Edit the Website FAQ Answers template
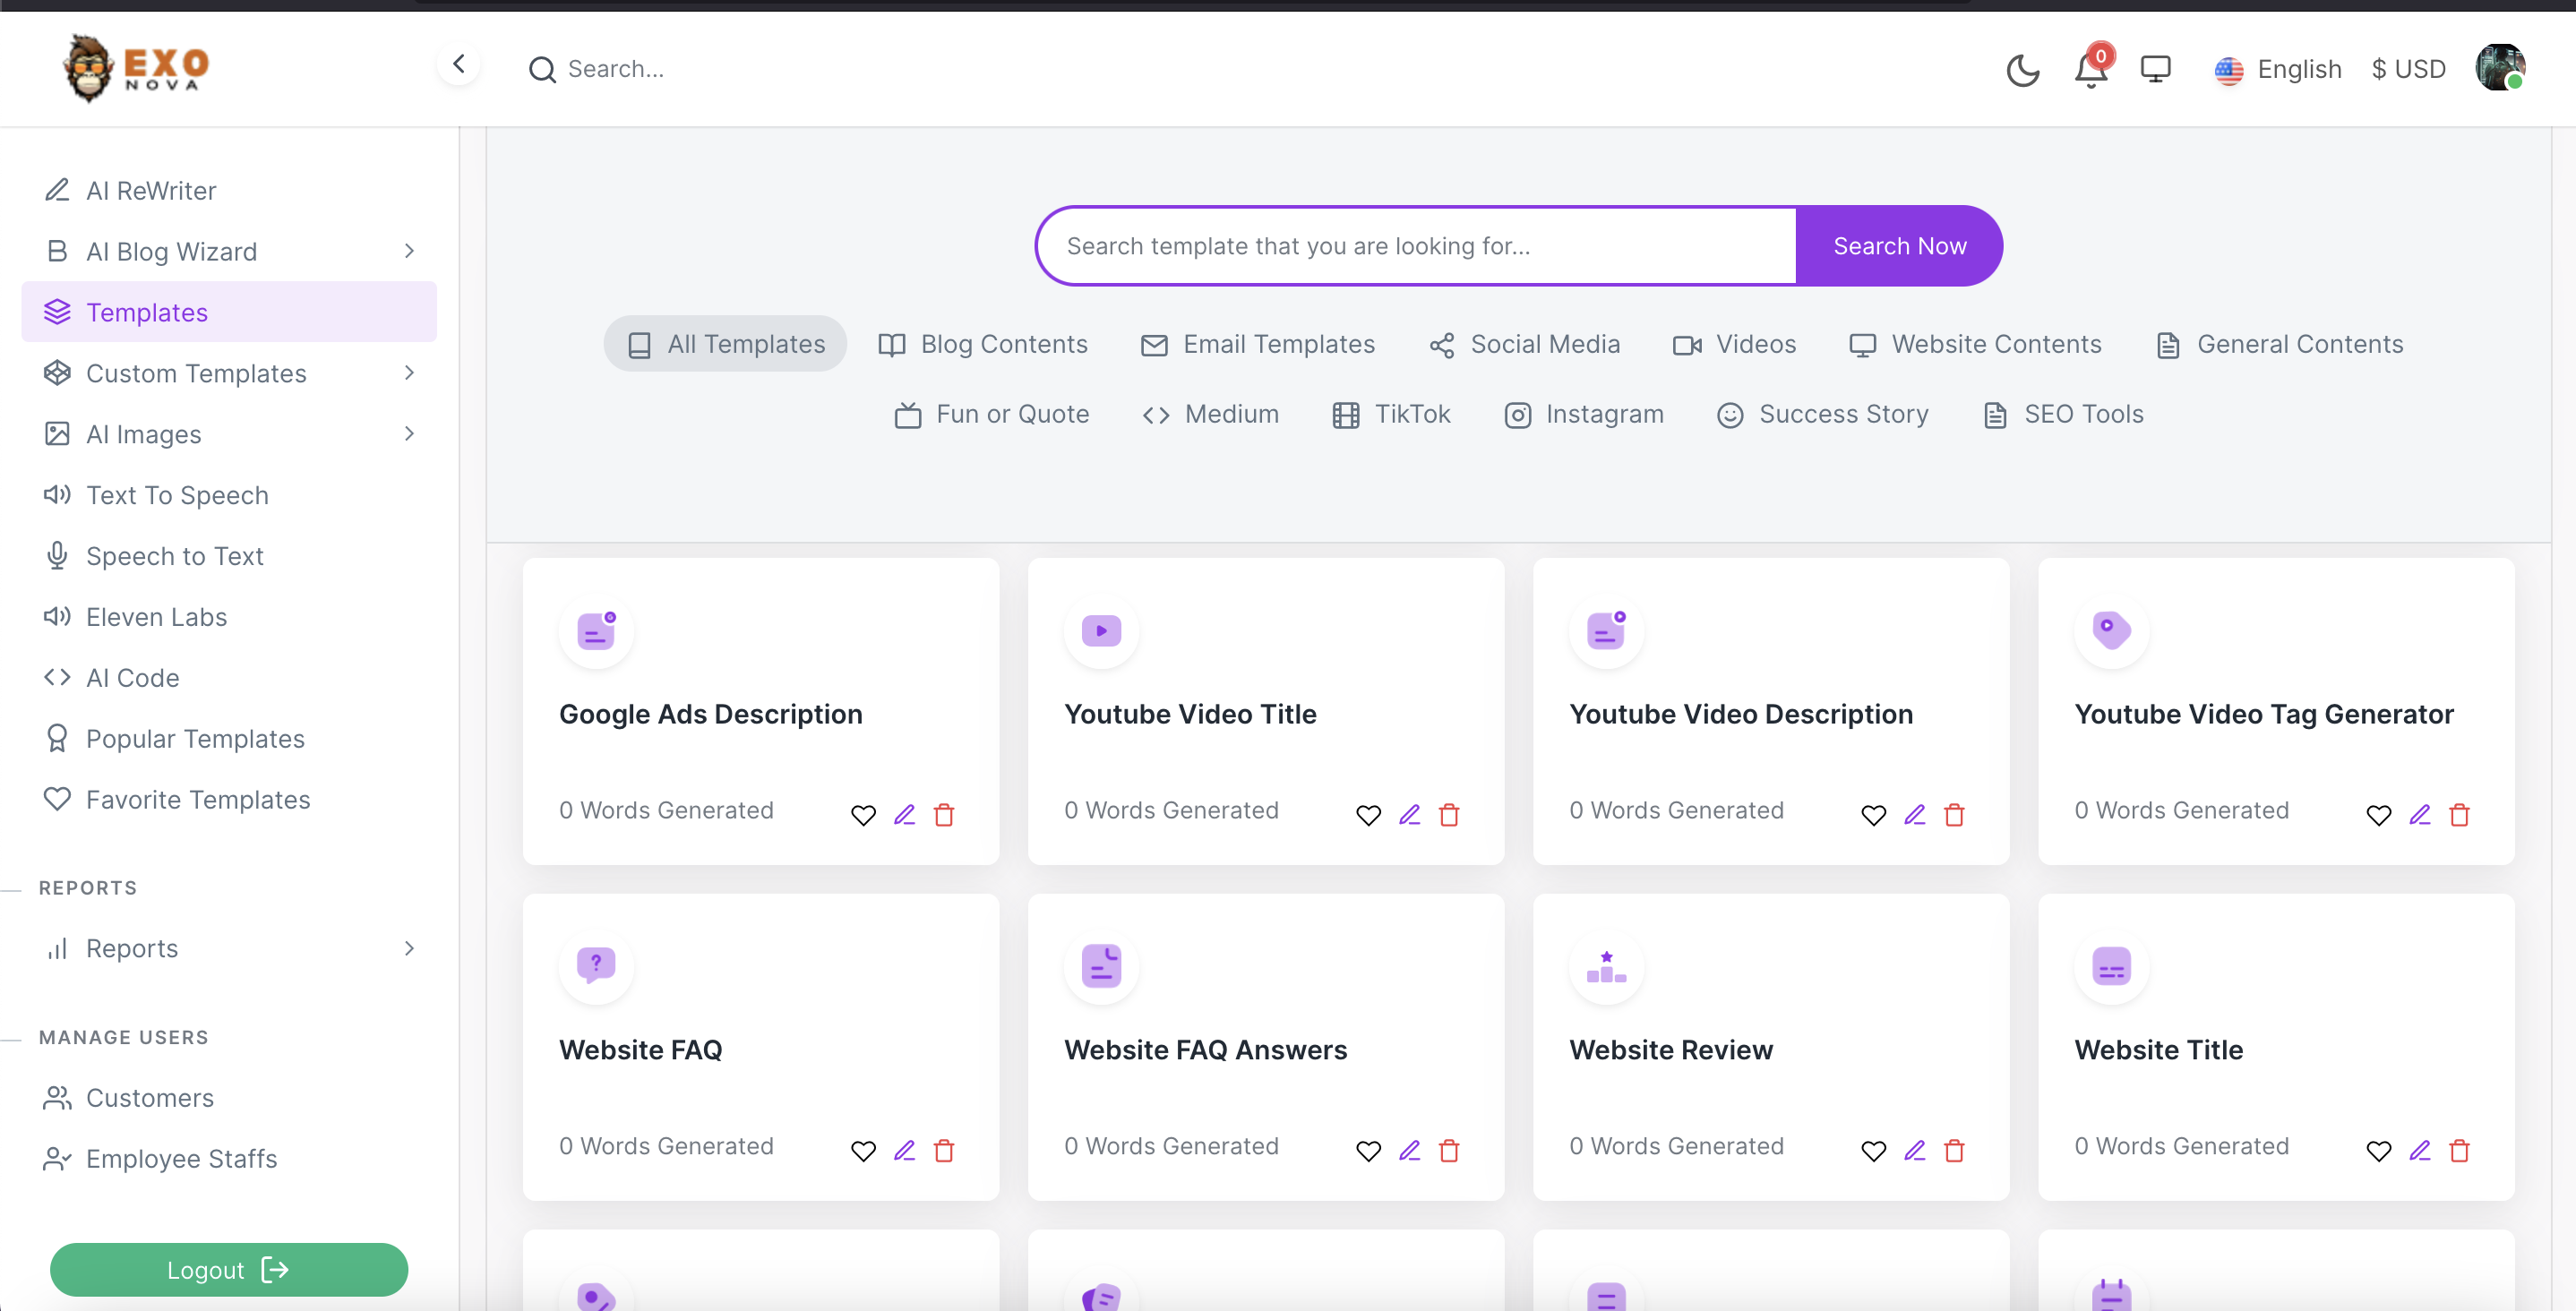 pos(1409,1151)
